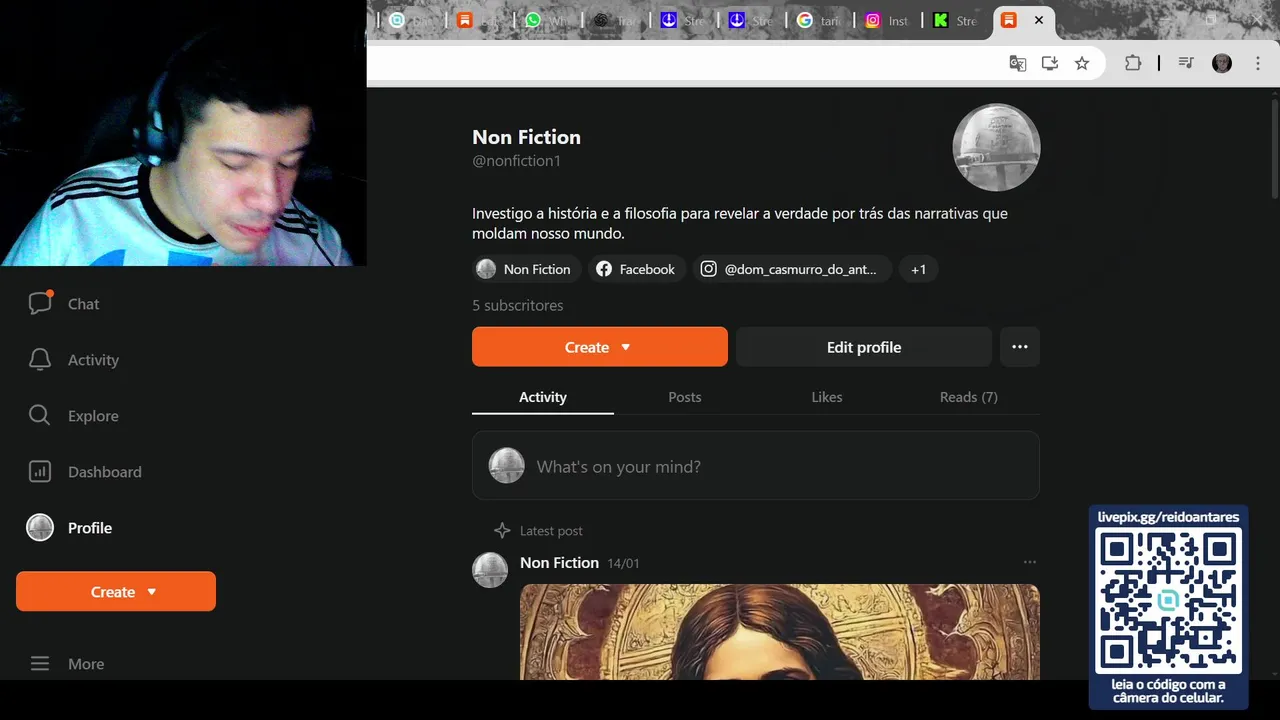Switch to the profile Activity tab

pyautogui.click(x=543, y=397)
